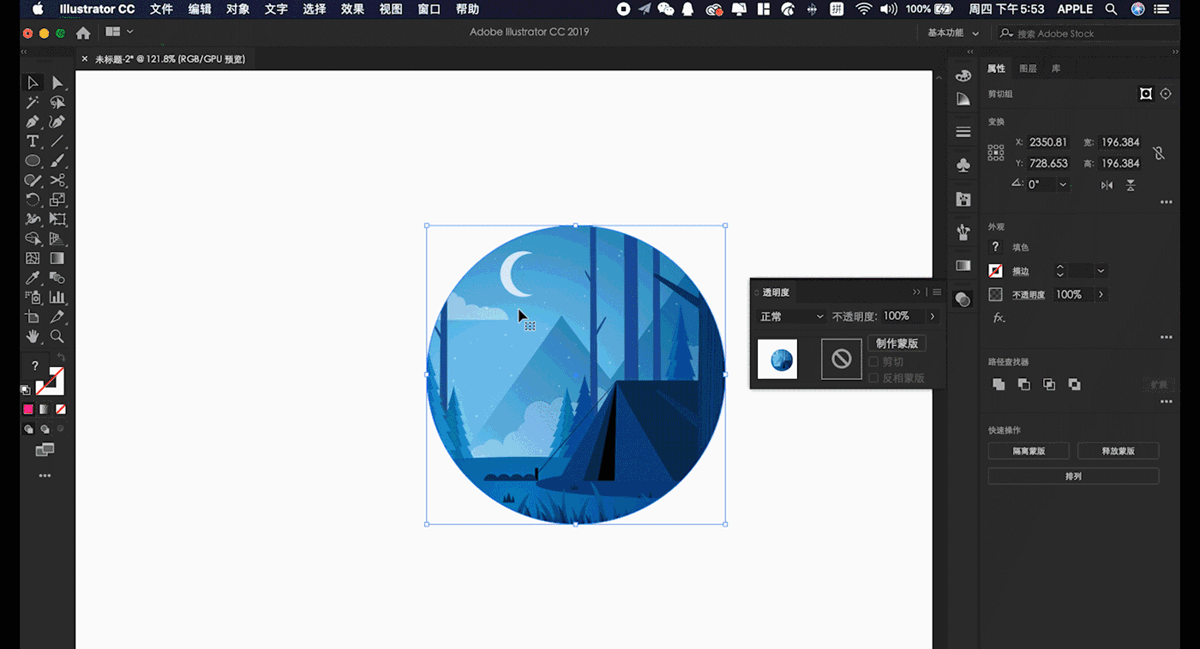Enable the 剪切 checkbox
This screenshot has width=1200, height=649.
(874, 362)
